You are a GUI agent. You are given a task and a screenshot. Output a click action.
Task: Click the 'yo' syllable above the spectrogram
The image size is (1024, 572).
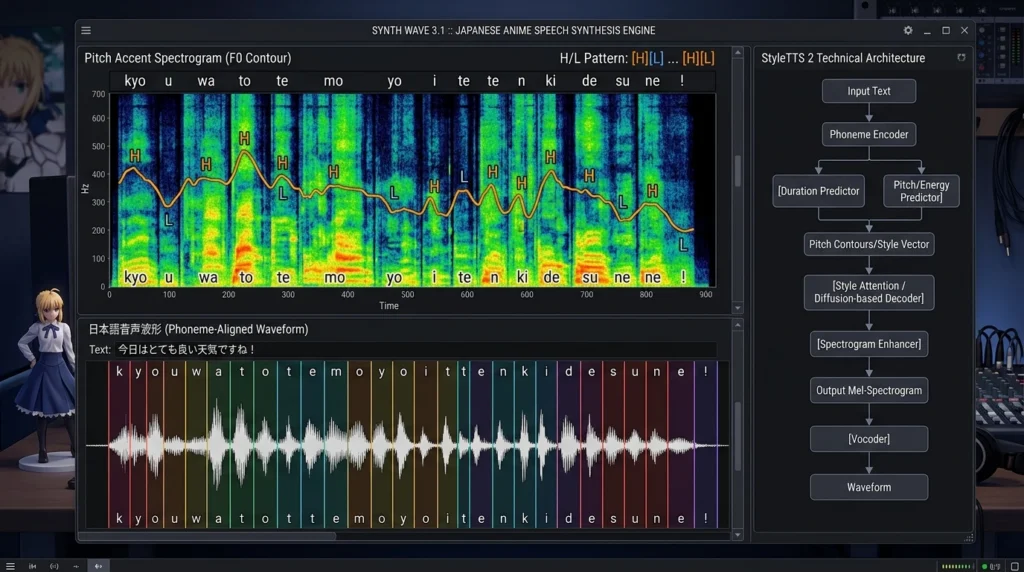tap(394, 81)
